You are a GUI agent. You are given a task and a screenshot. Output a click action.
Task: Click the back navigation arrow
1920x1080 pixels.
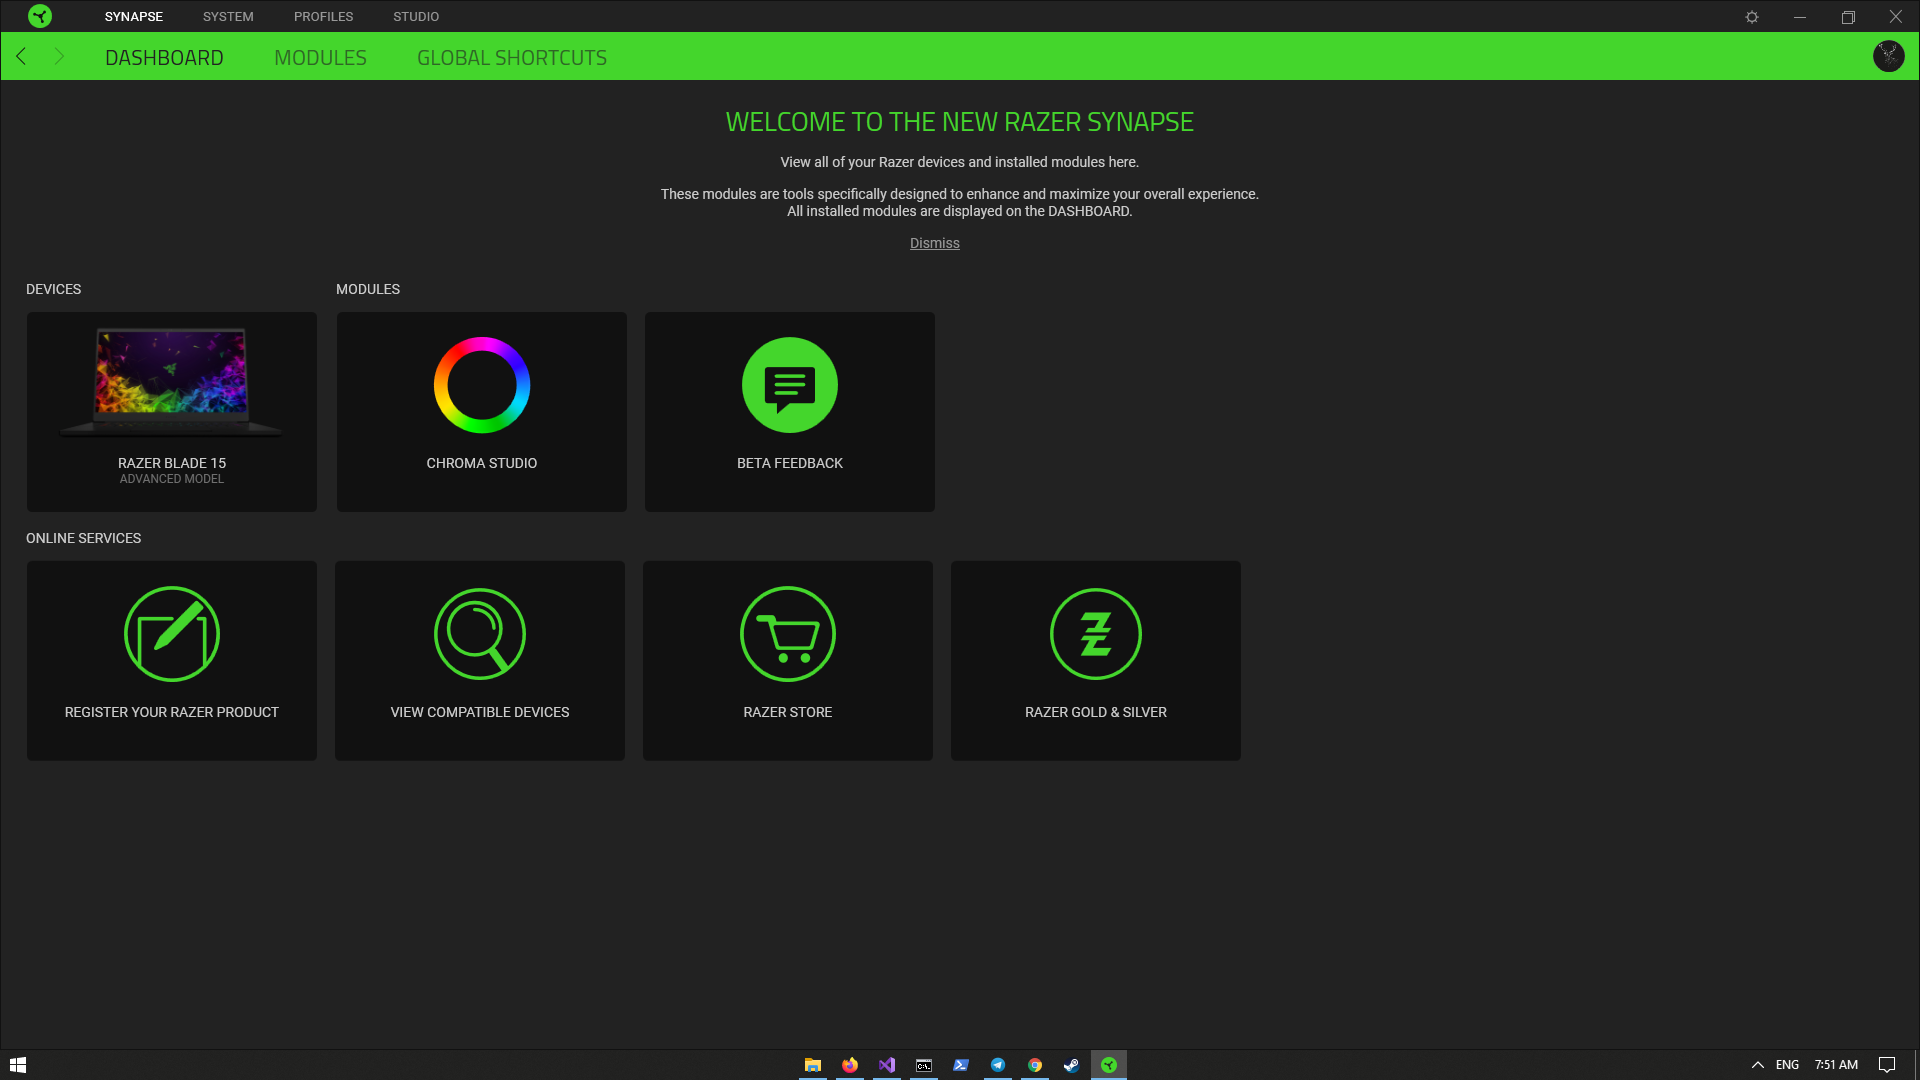(21, 57)
